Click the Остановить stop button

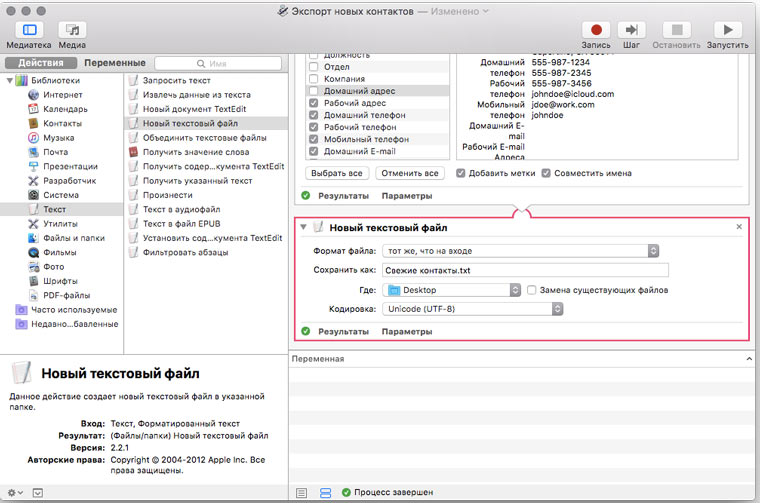(x=676, y=30)
